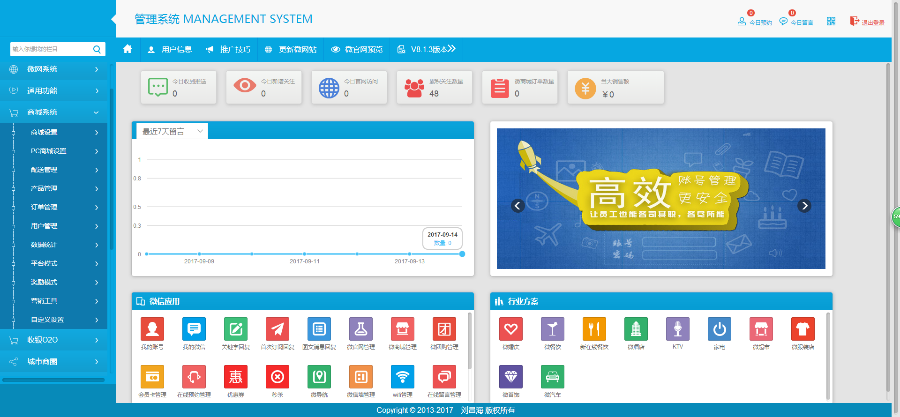Show the next banner slide
Viewport: 900px width, 417px height.
pos(804,205)
